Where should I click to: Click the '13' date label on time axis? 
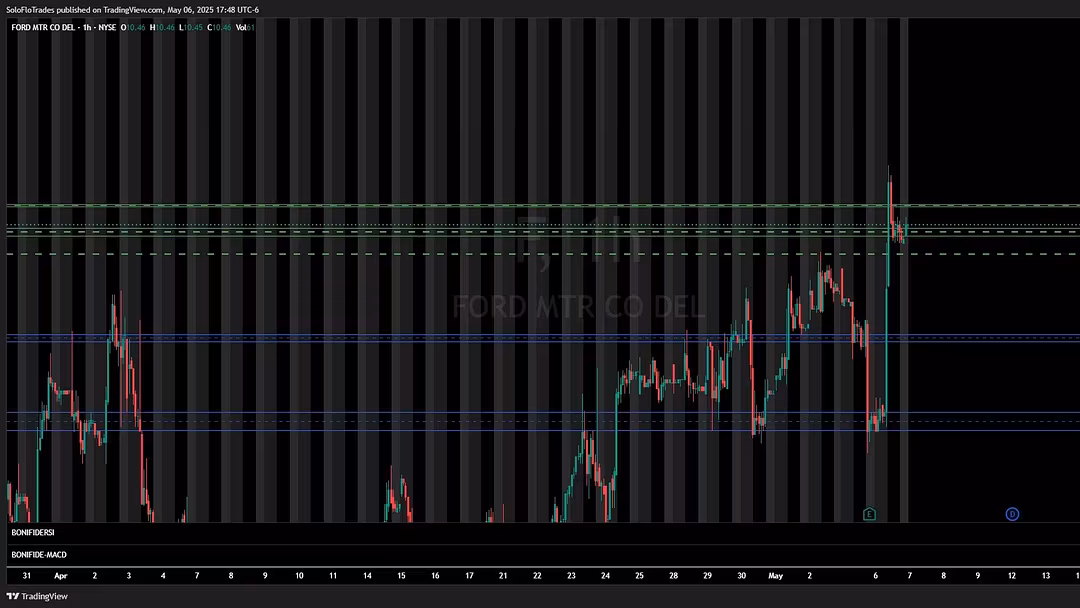[1046, 576]
